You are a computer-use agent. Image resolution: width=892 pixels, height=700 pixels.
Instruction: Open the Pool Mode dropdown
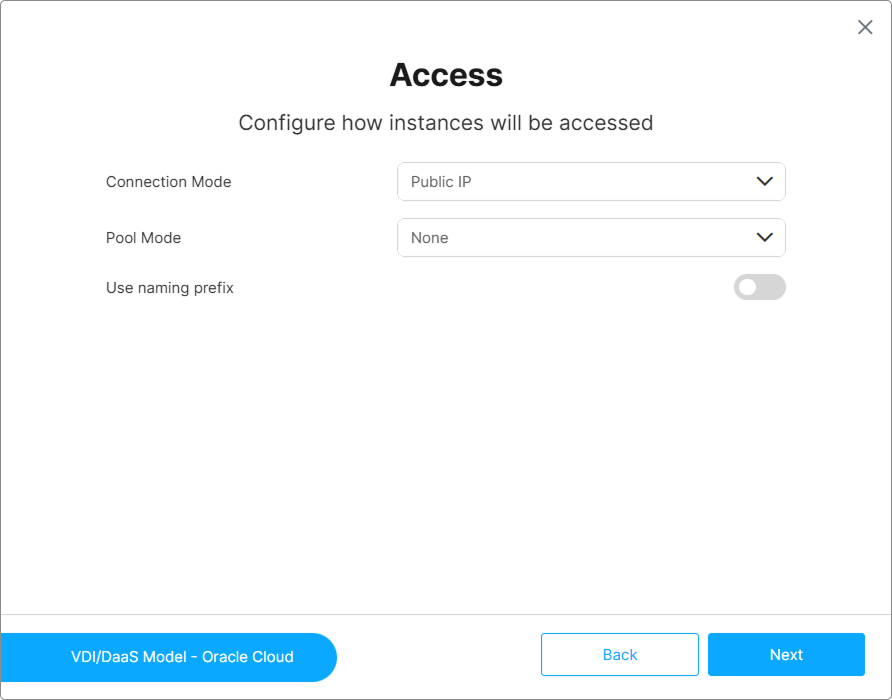pos(591,237)
